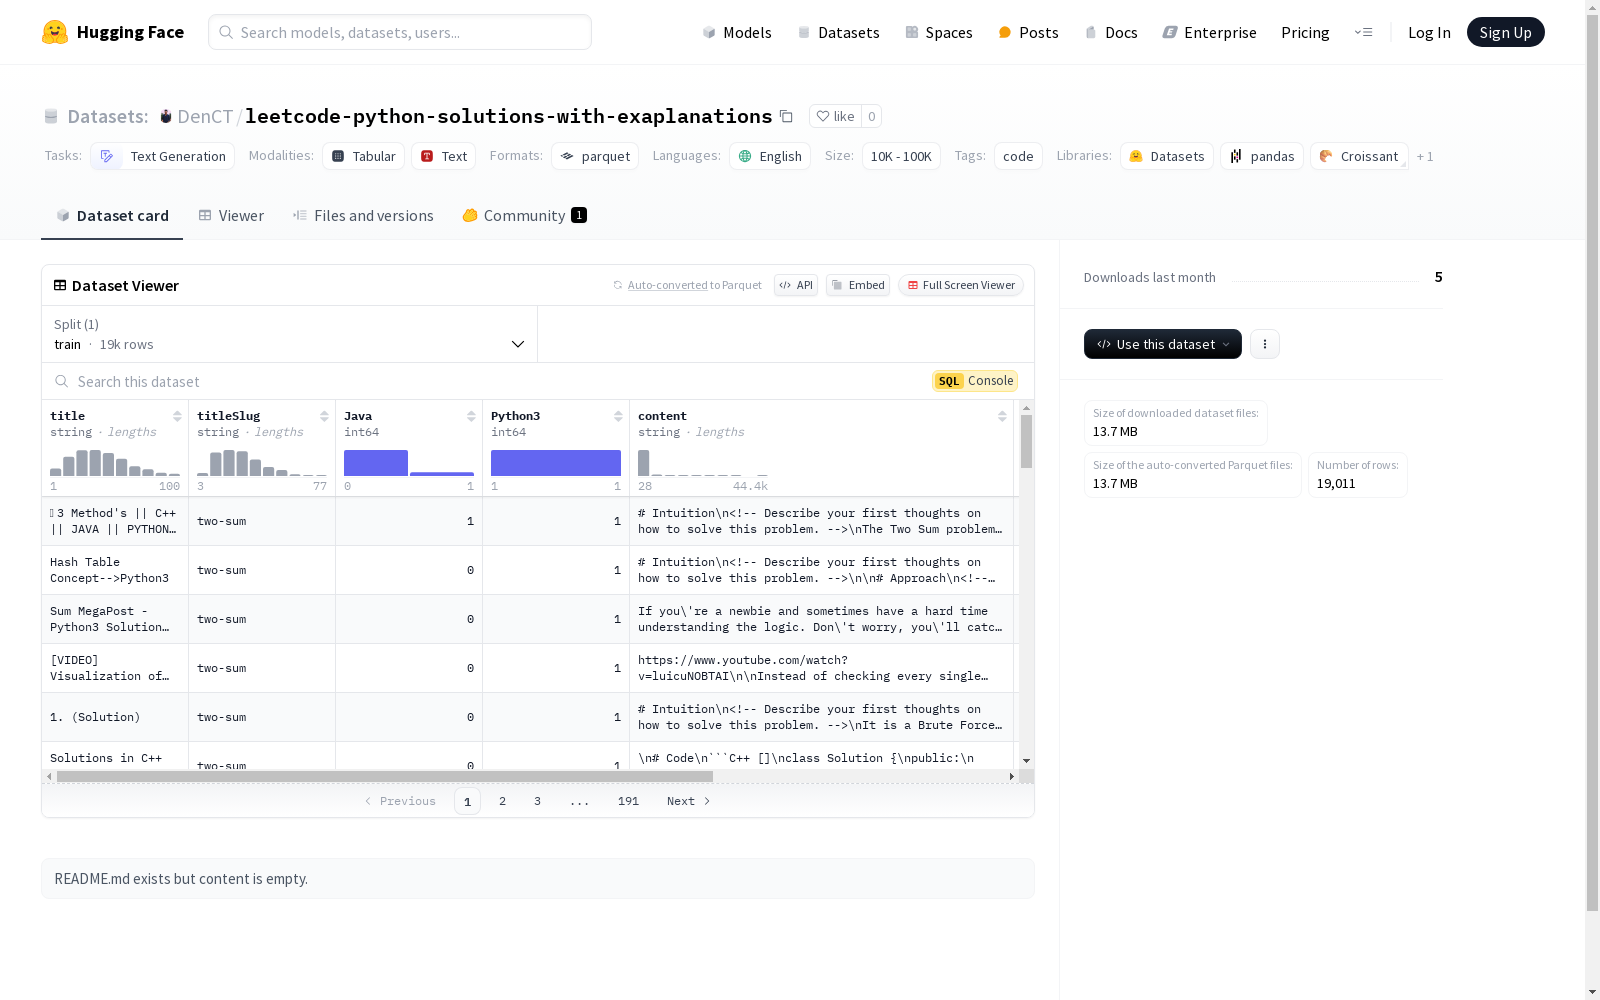Click the Sign Up button

(x=1505, y=32)
